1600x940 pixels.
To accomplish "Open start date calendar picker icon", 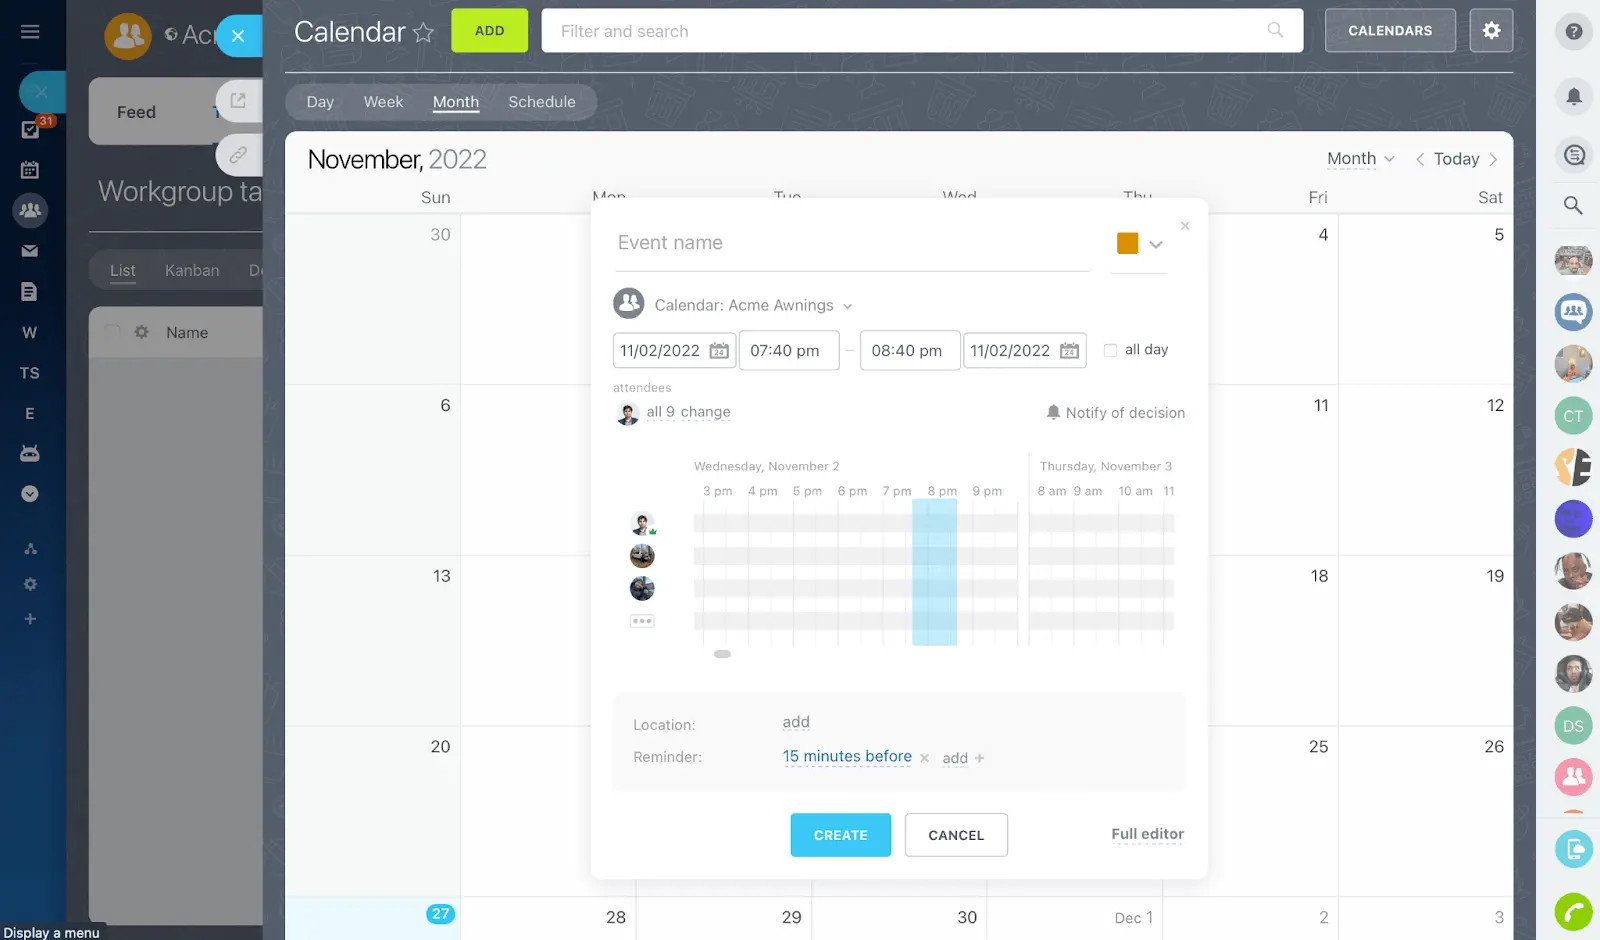I will (x=719, y=351).
